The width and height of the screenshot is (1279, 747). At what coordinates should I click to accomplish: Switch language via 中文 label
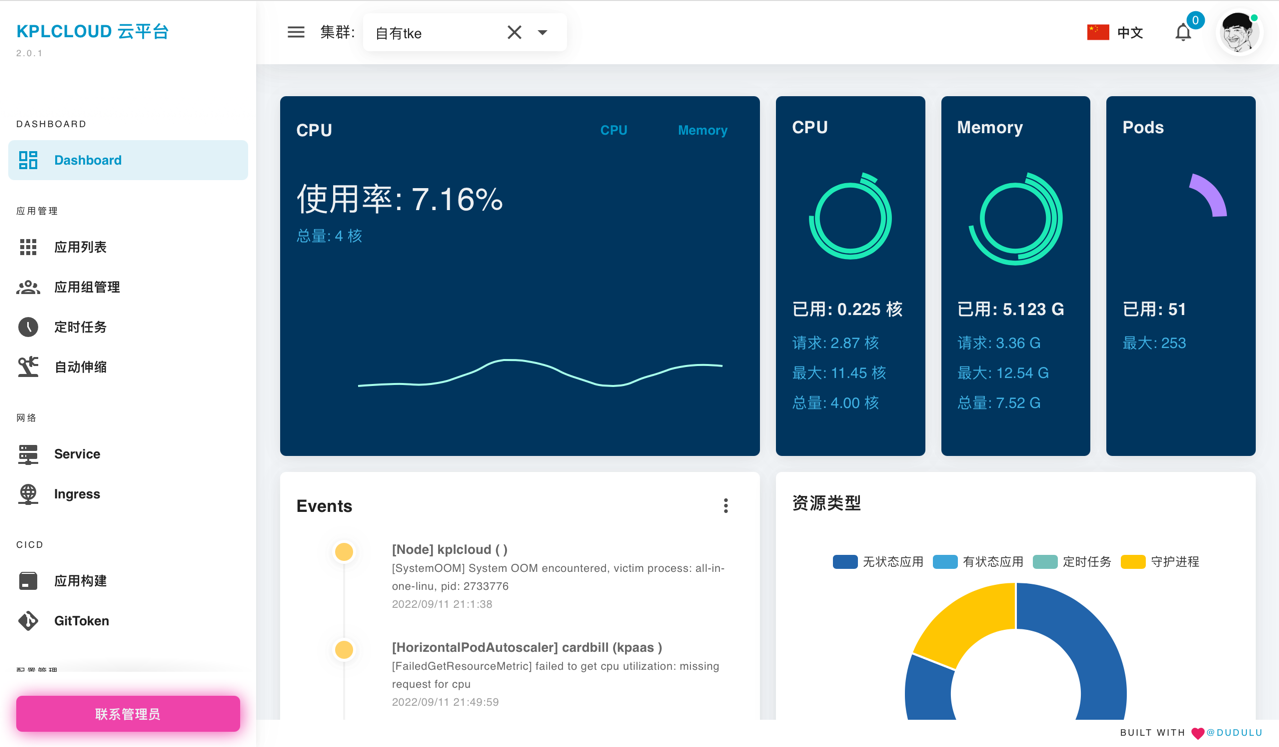pyautogui.click(x=1130, y=33)
